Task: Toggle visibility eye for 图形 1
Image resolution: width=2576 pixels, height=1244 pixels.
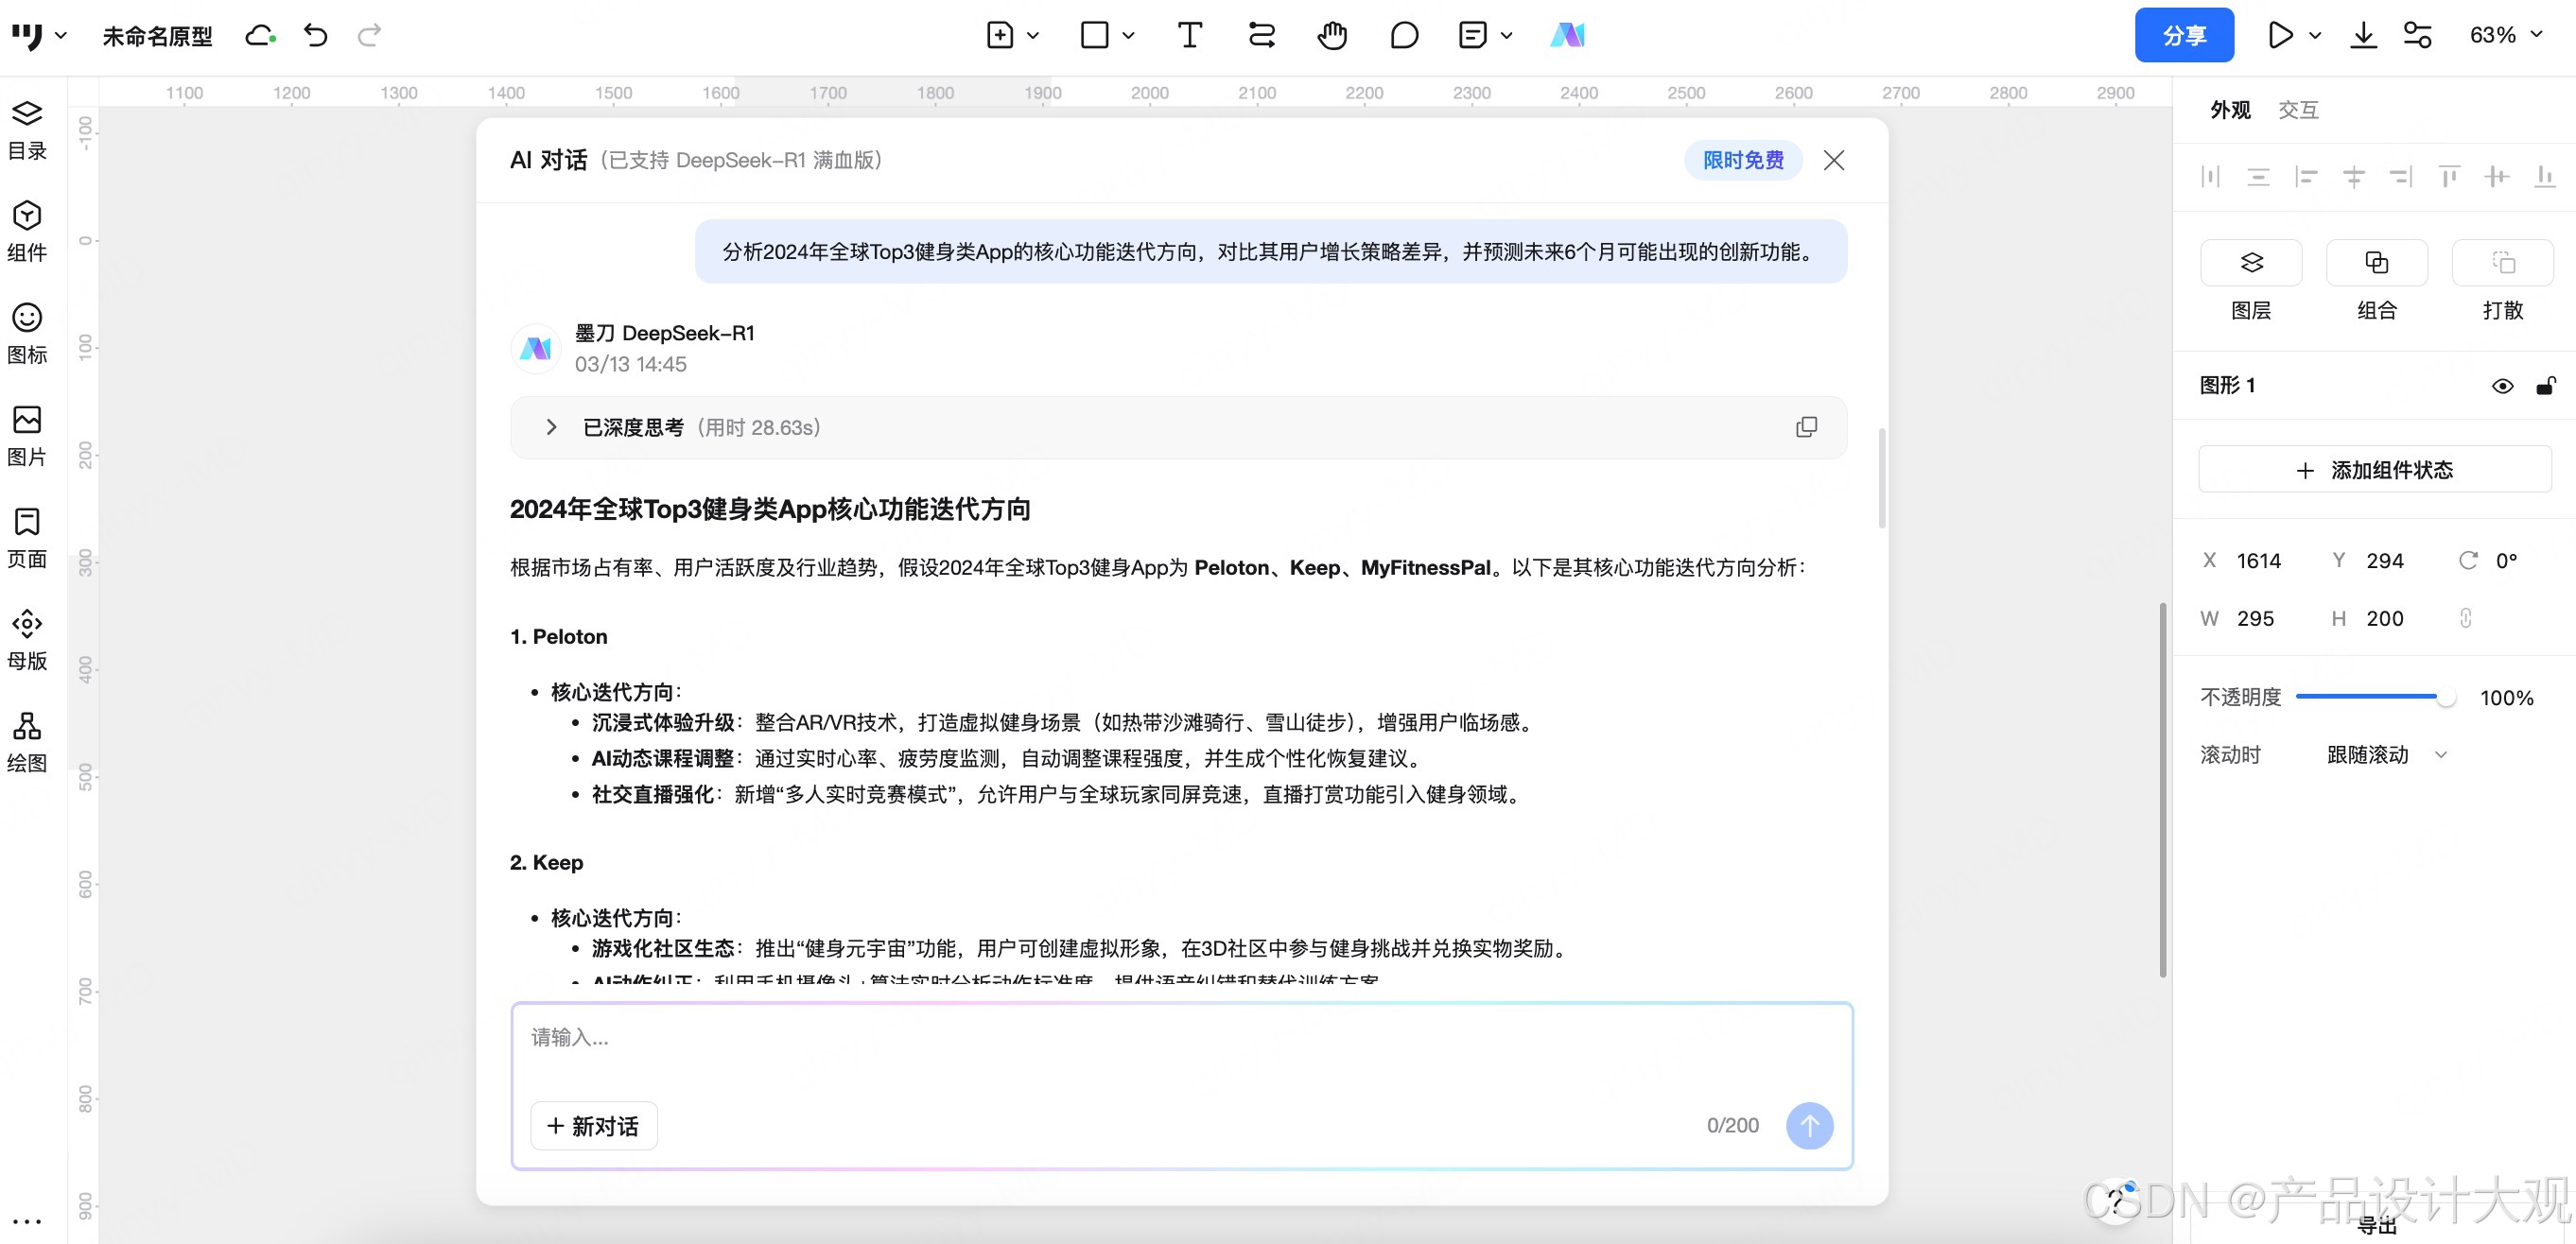Action: 2502,387
